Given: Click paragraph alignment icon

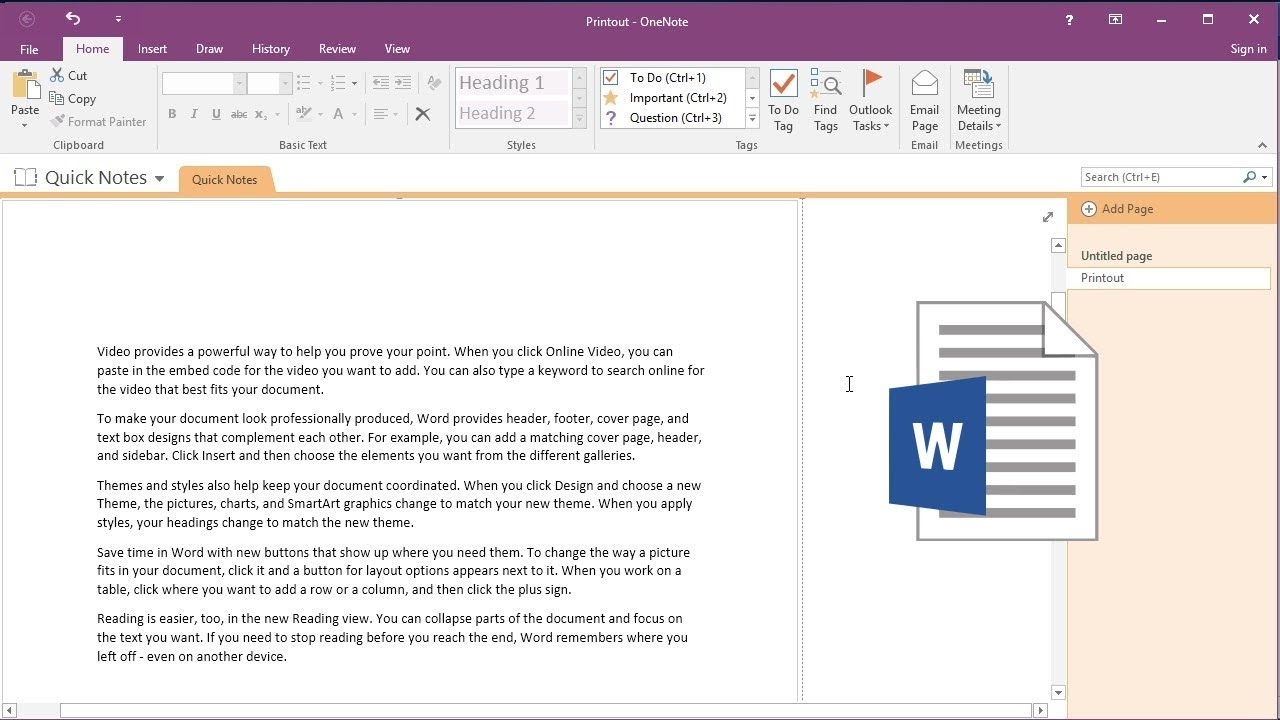Looking at the screenshot, I should (381, 114).
